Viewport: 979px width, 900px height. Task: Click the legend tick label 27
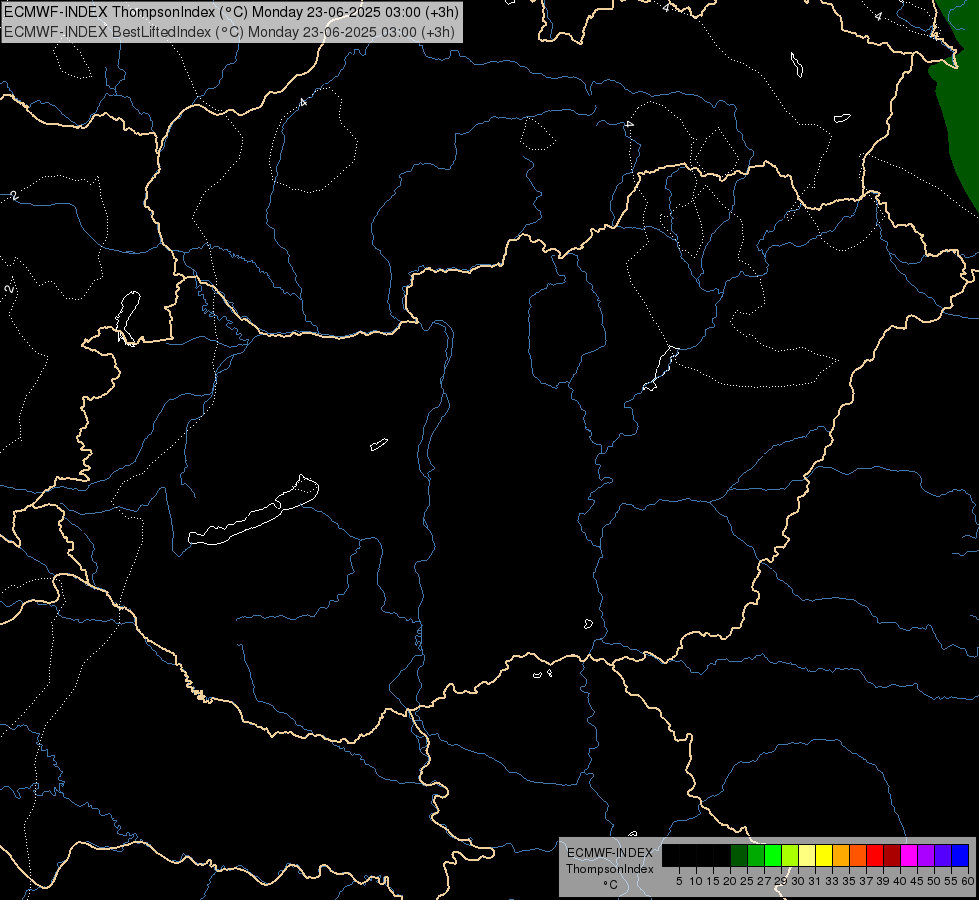click(x=764, y=881)
